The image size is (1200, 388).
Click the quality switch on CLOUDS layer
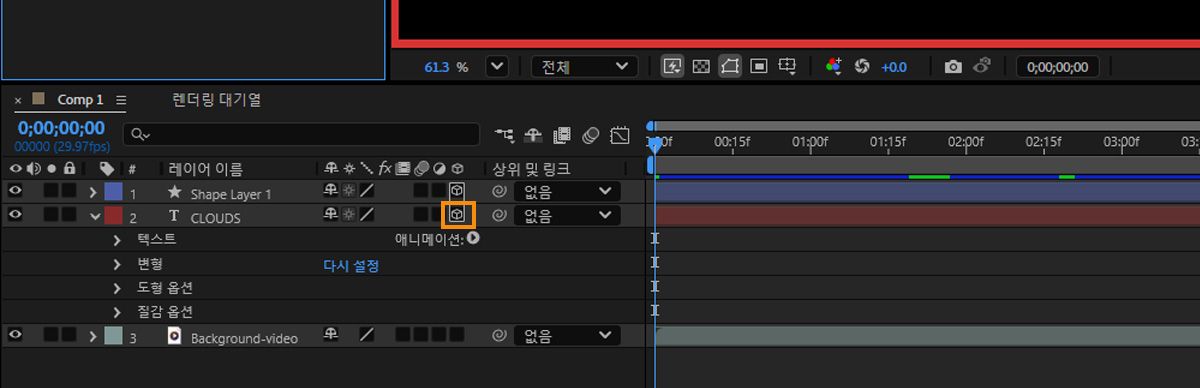point(367,214)
